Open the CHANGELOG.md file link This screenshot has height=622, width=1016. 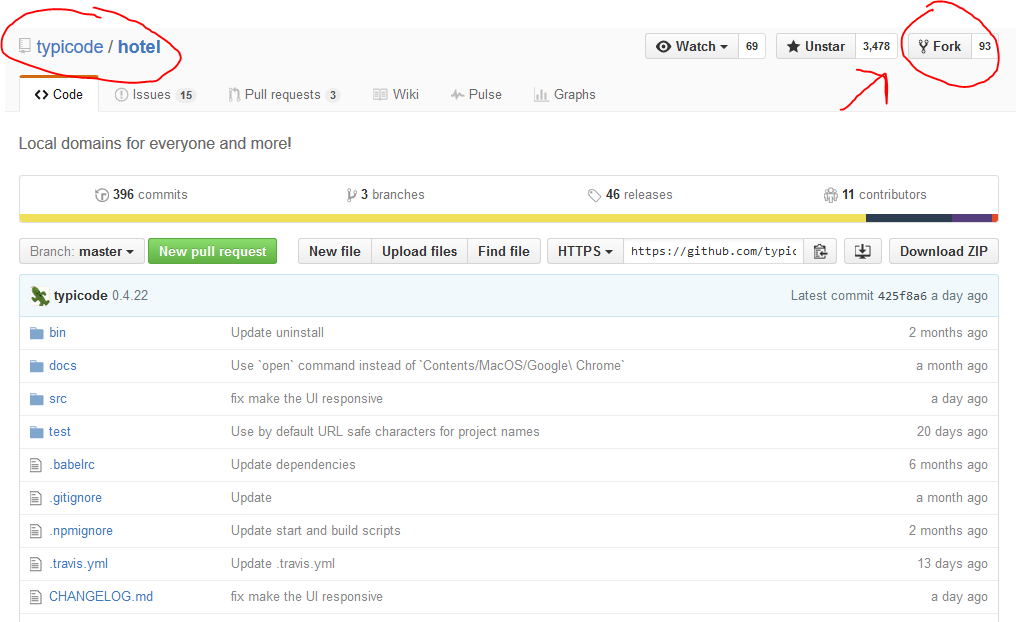(101, 597)
